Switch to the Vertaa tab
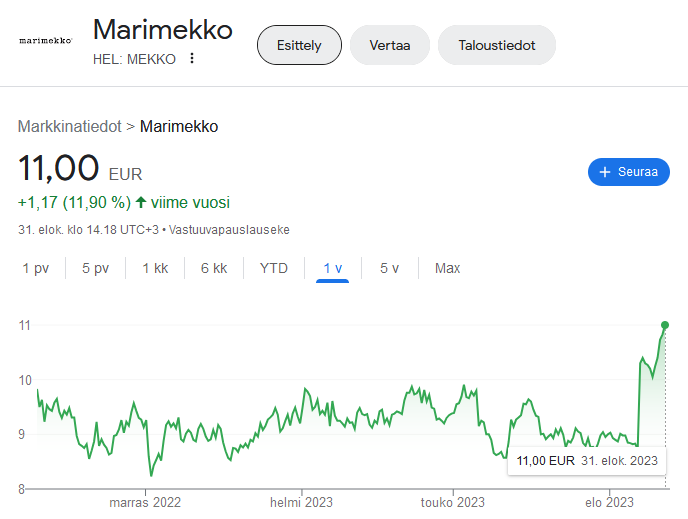The height and width of the screenshot is (519, 688). pos(389,45)
